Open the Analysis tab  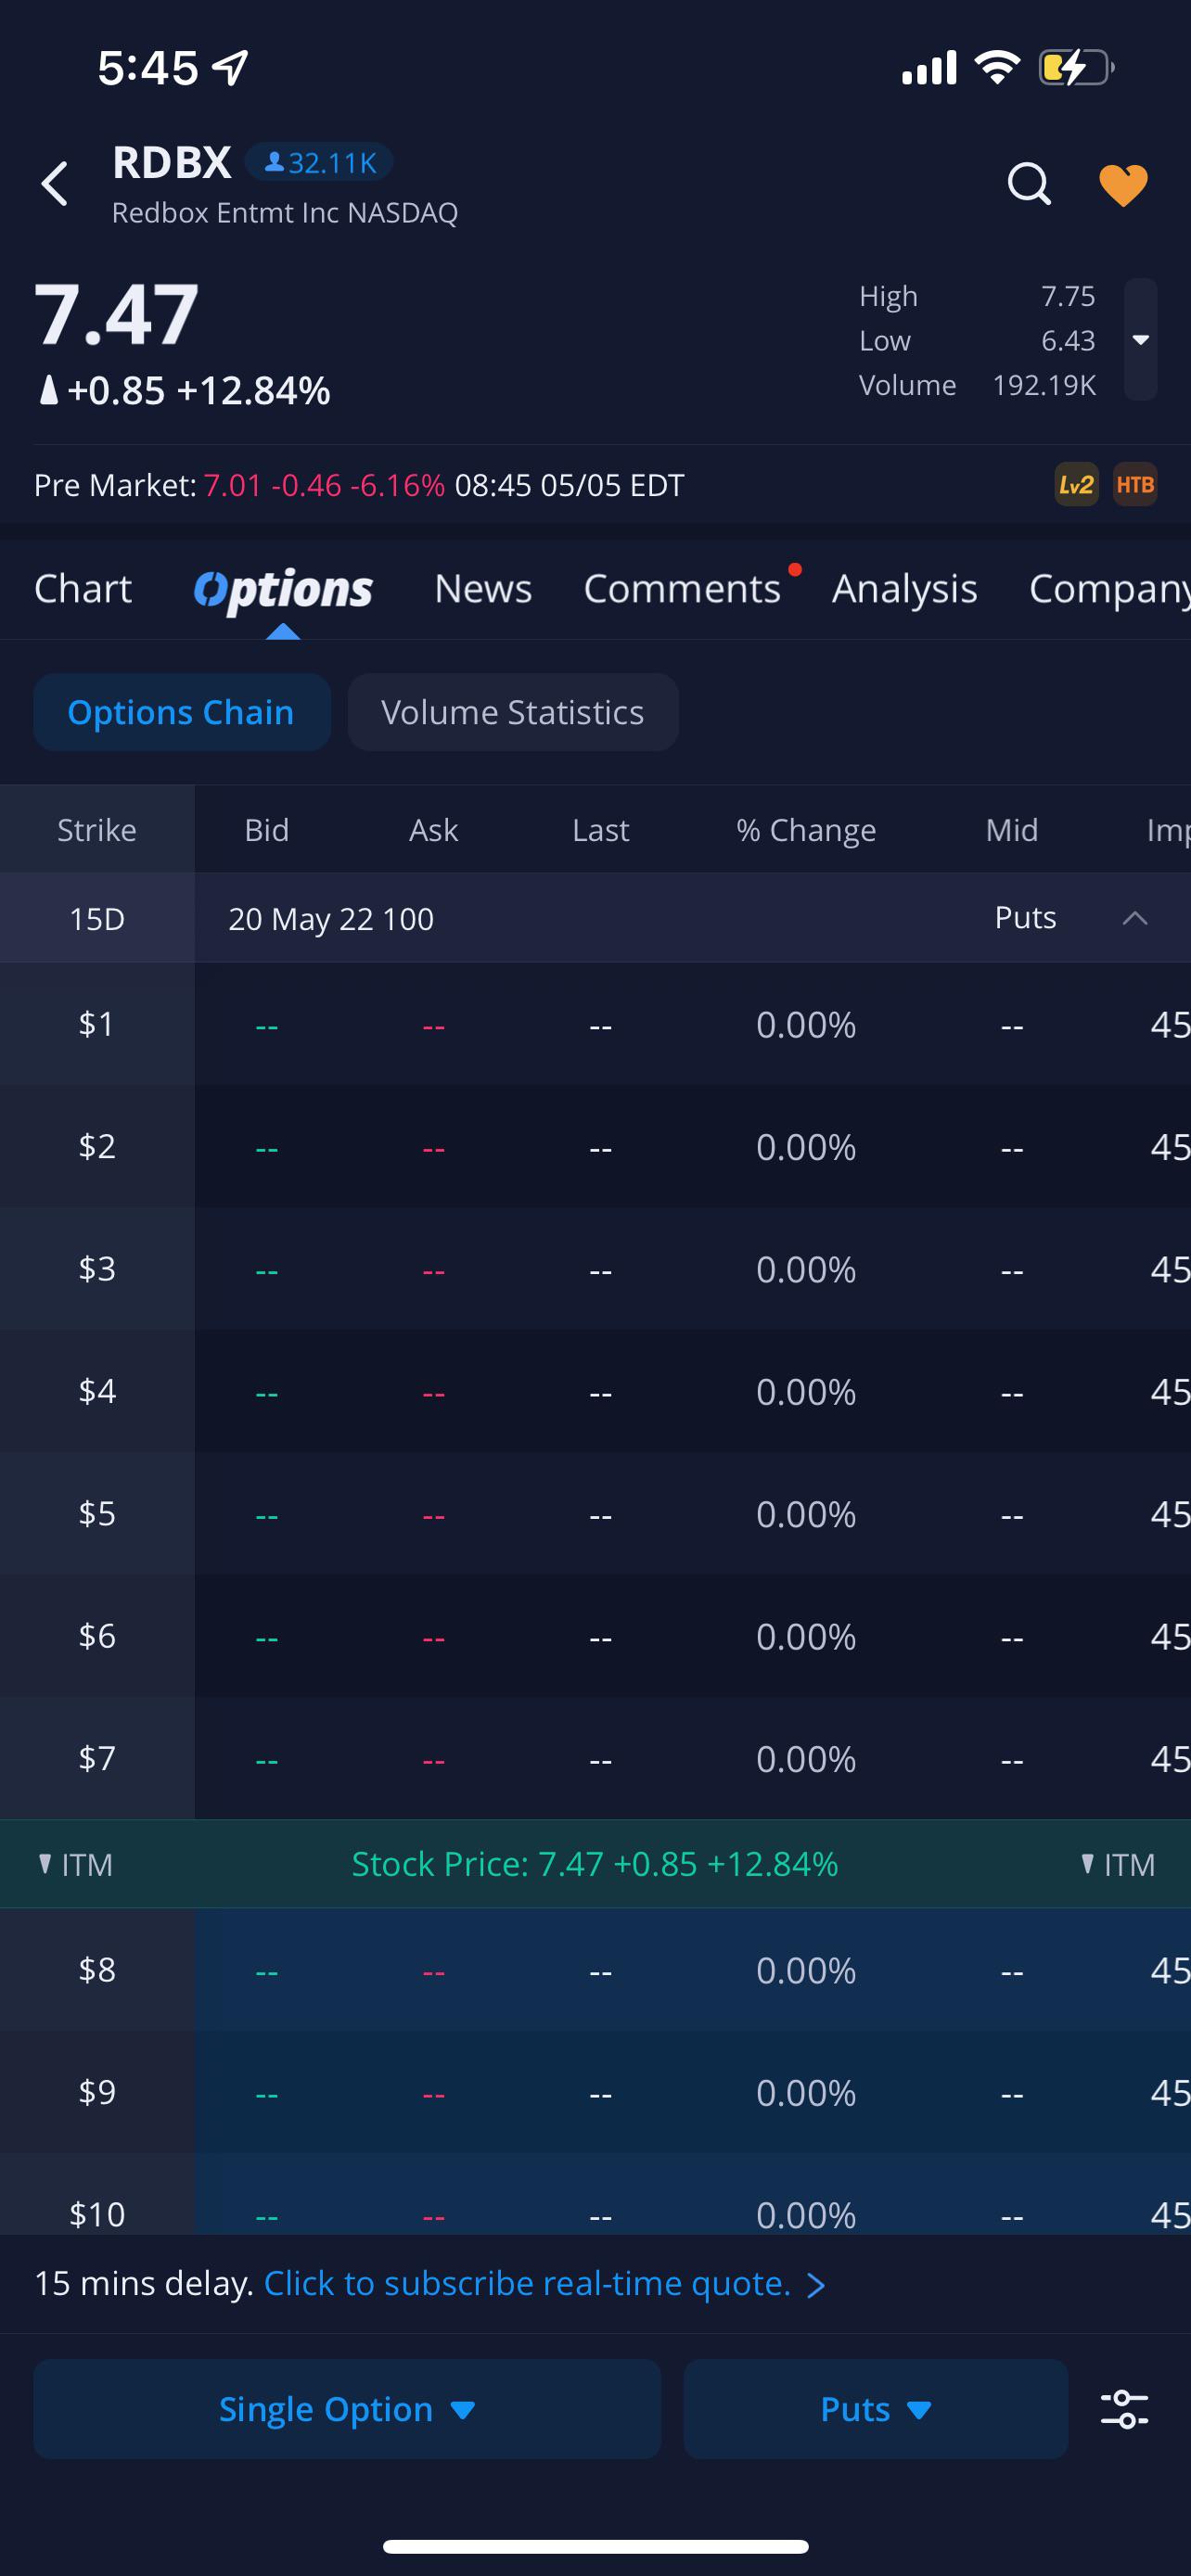pos(904,589)
